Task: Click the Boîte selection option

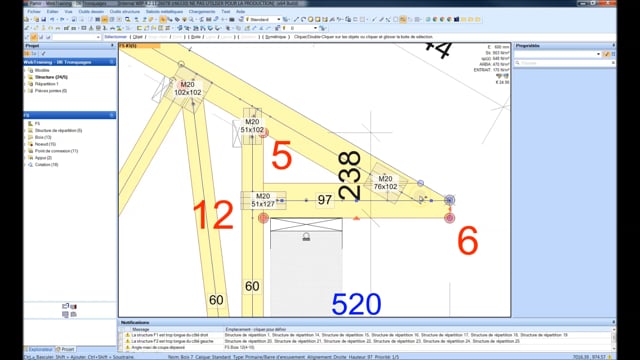Action: 196,37
